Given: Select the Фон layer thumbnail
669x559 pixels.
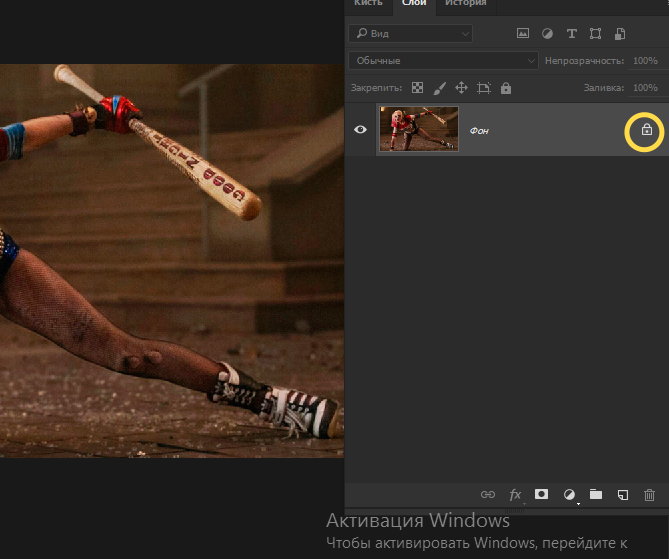Looking at the screenshot, I should point(419,129).
